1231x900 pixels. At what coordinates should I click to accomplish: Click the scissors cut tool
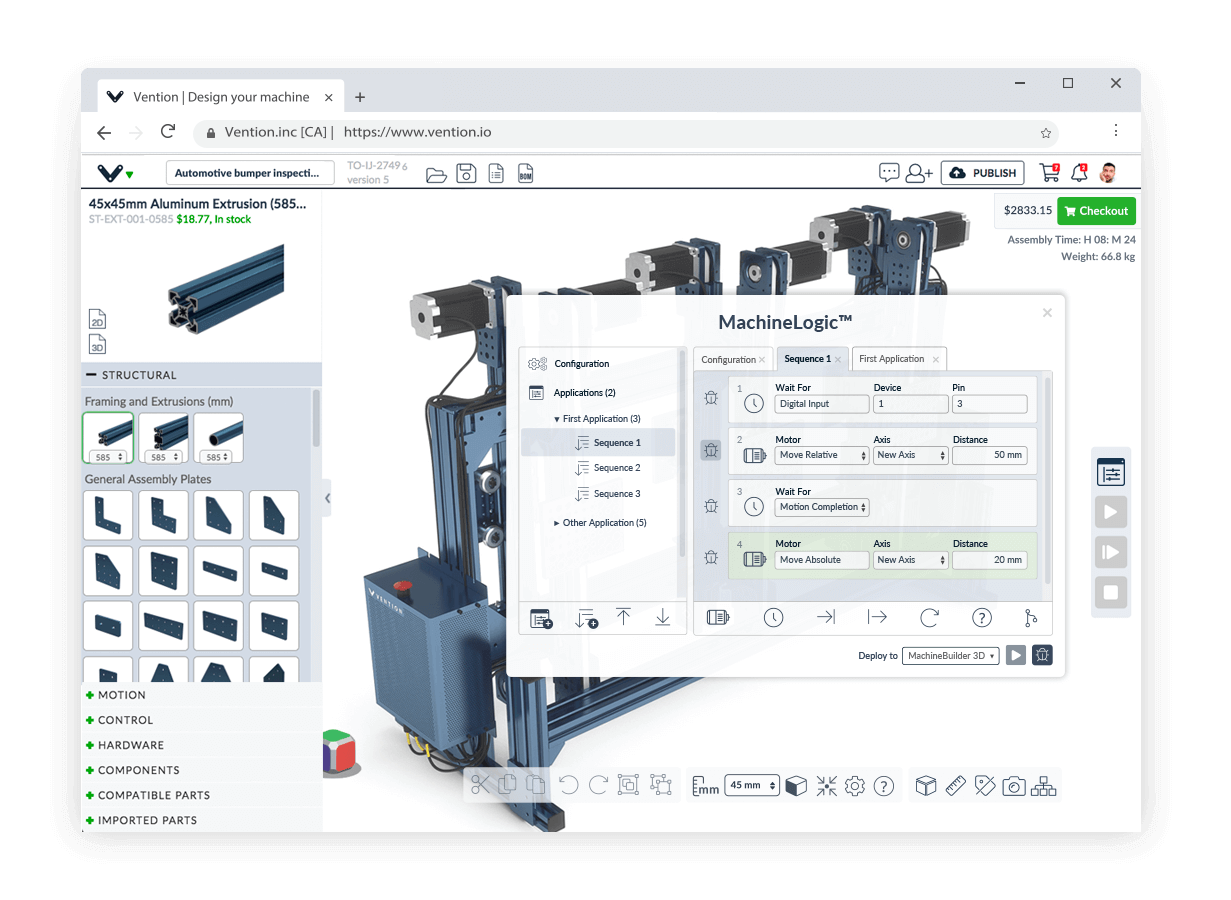[x=480, y=785]
